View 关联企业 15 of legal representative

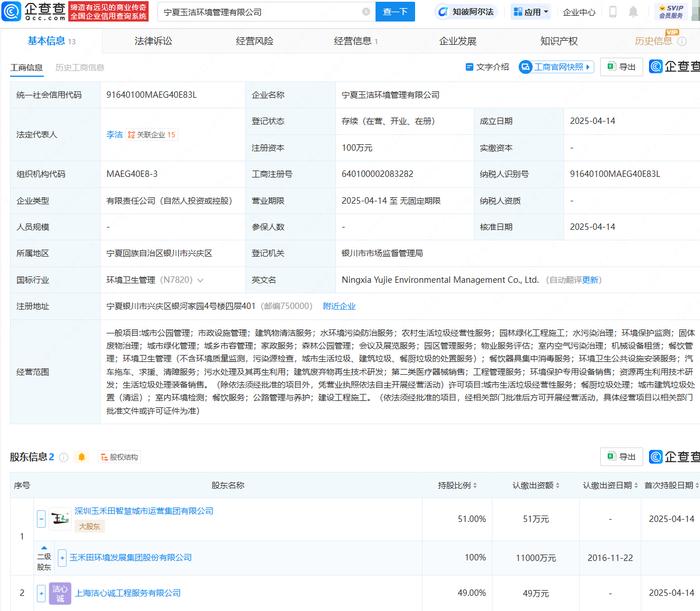(x=152, y=134)
